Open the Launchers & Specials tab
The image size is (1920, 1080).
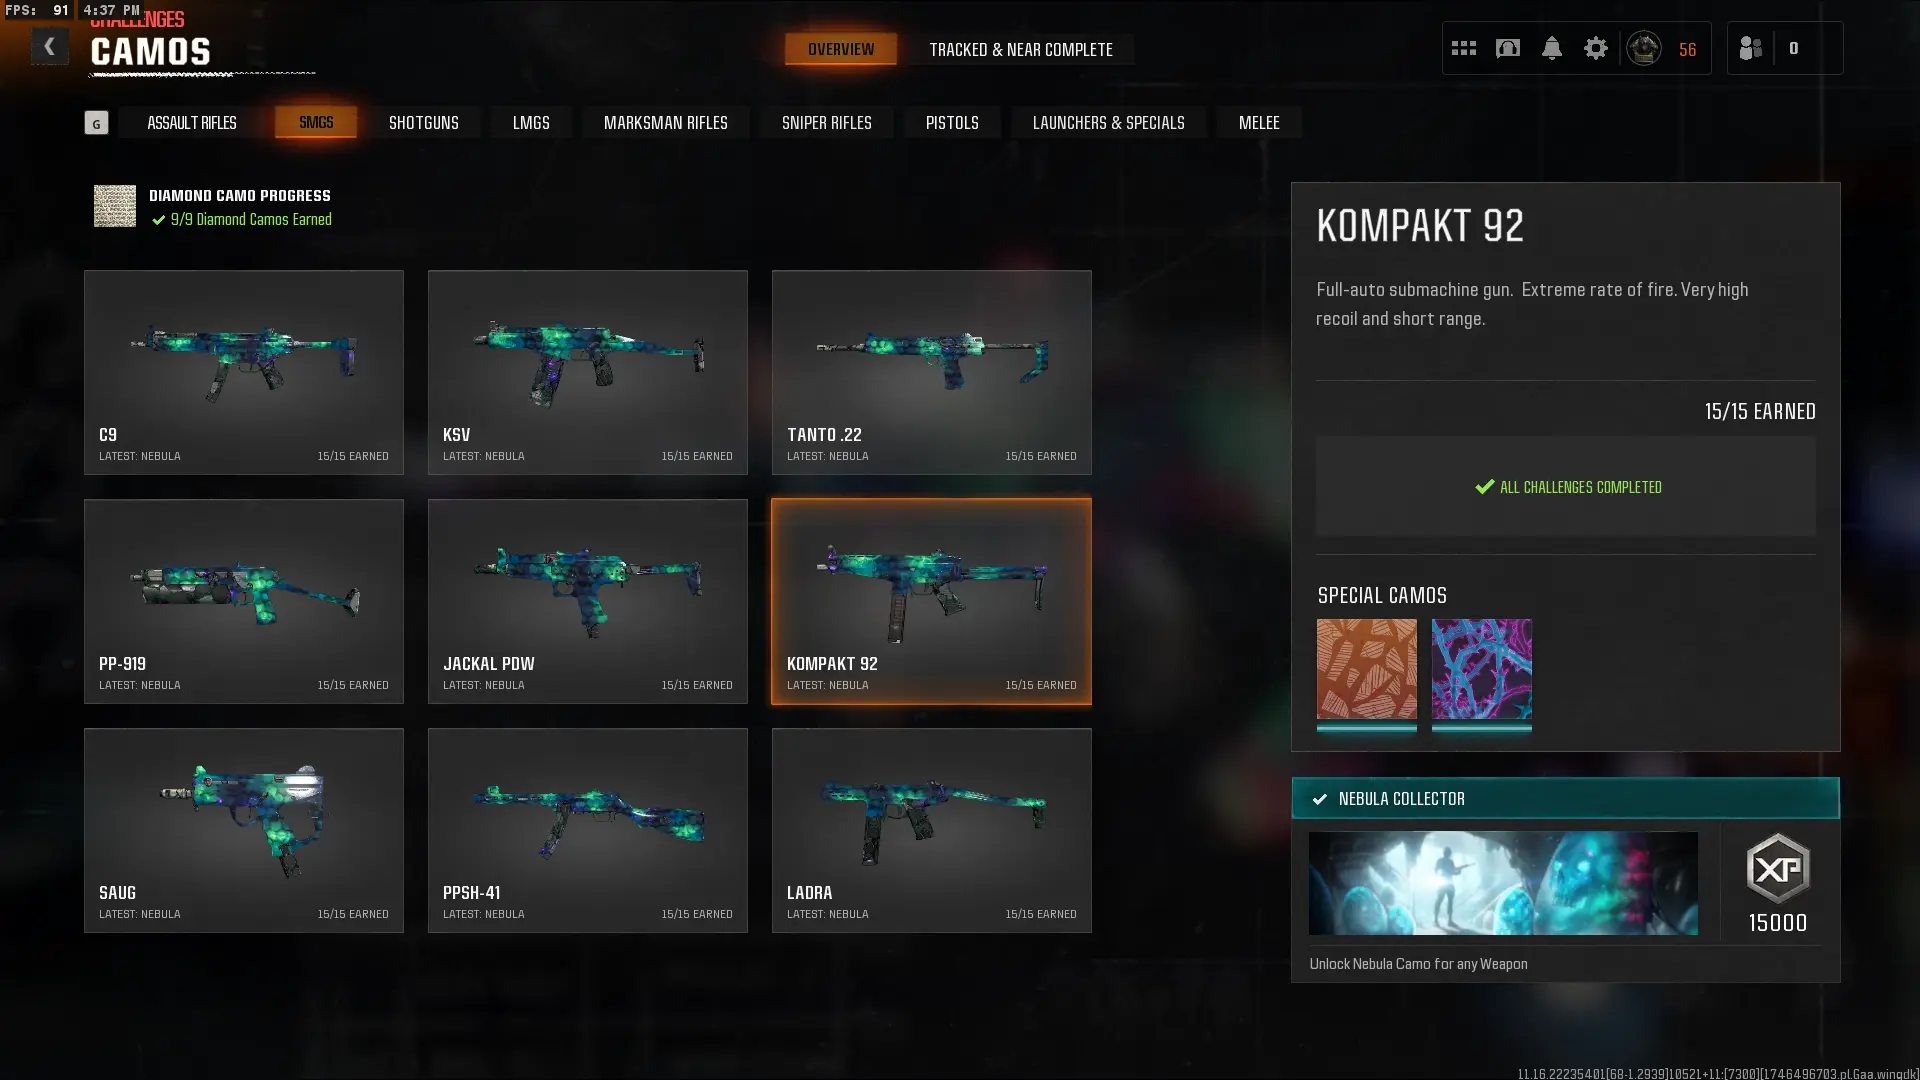tap(1108, 122)
